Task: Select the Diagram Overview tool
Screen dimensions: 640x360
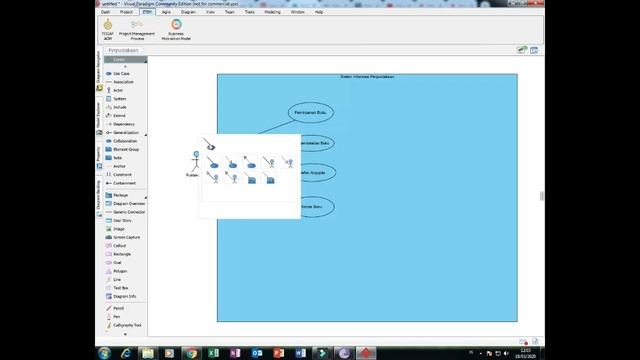Action: (129, 203)
